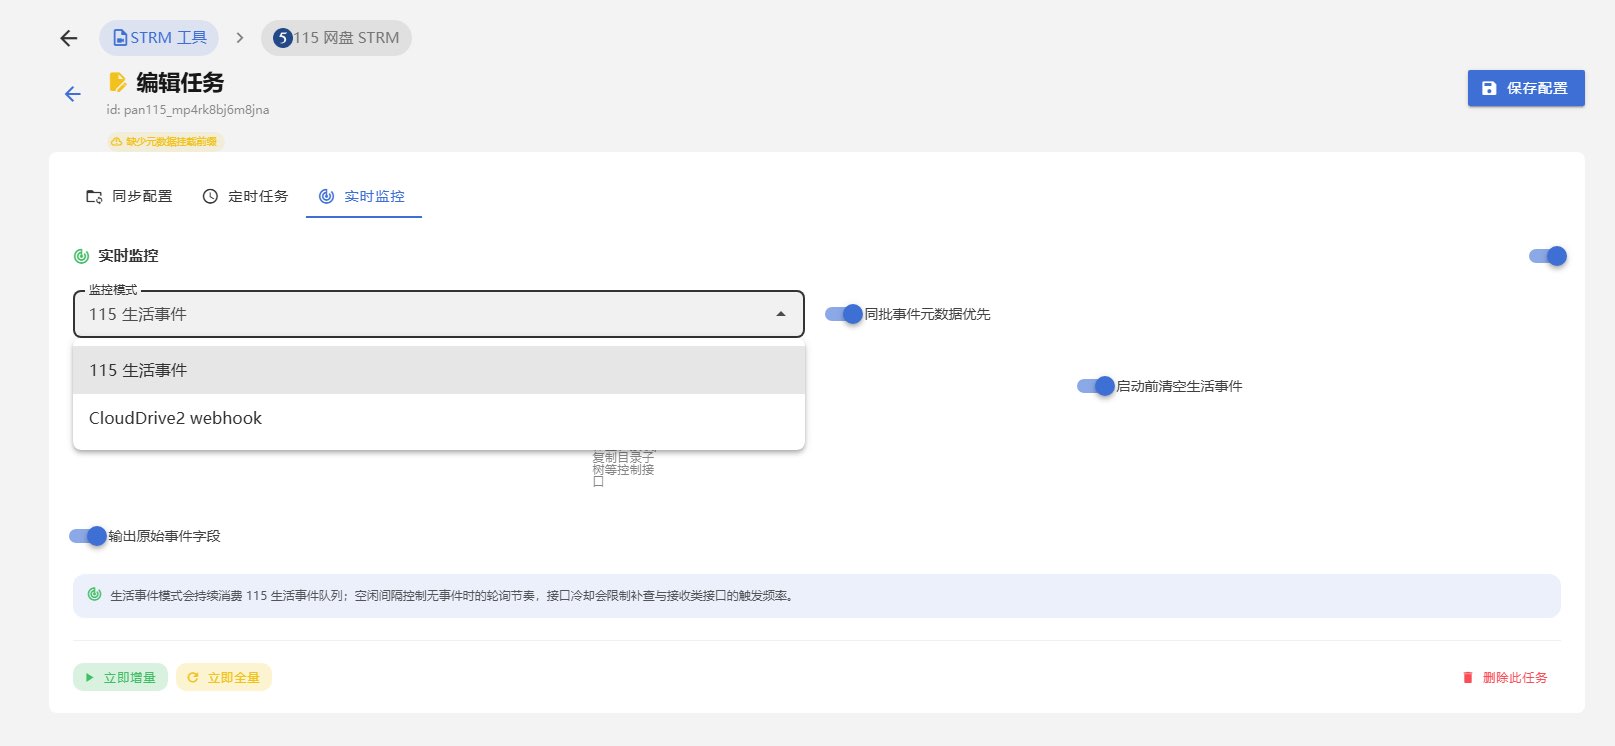Click the 复制目录子树等控制接口 text
Viewport: 1615px width, 746px height.
pos(623,469)
